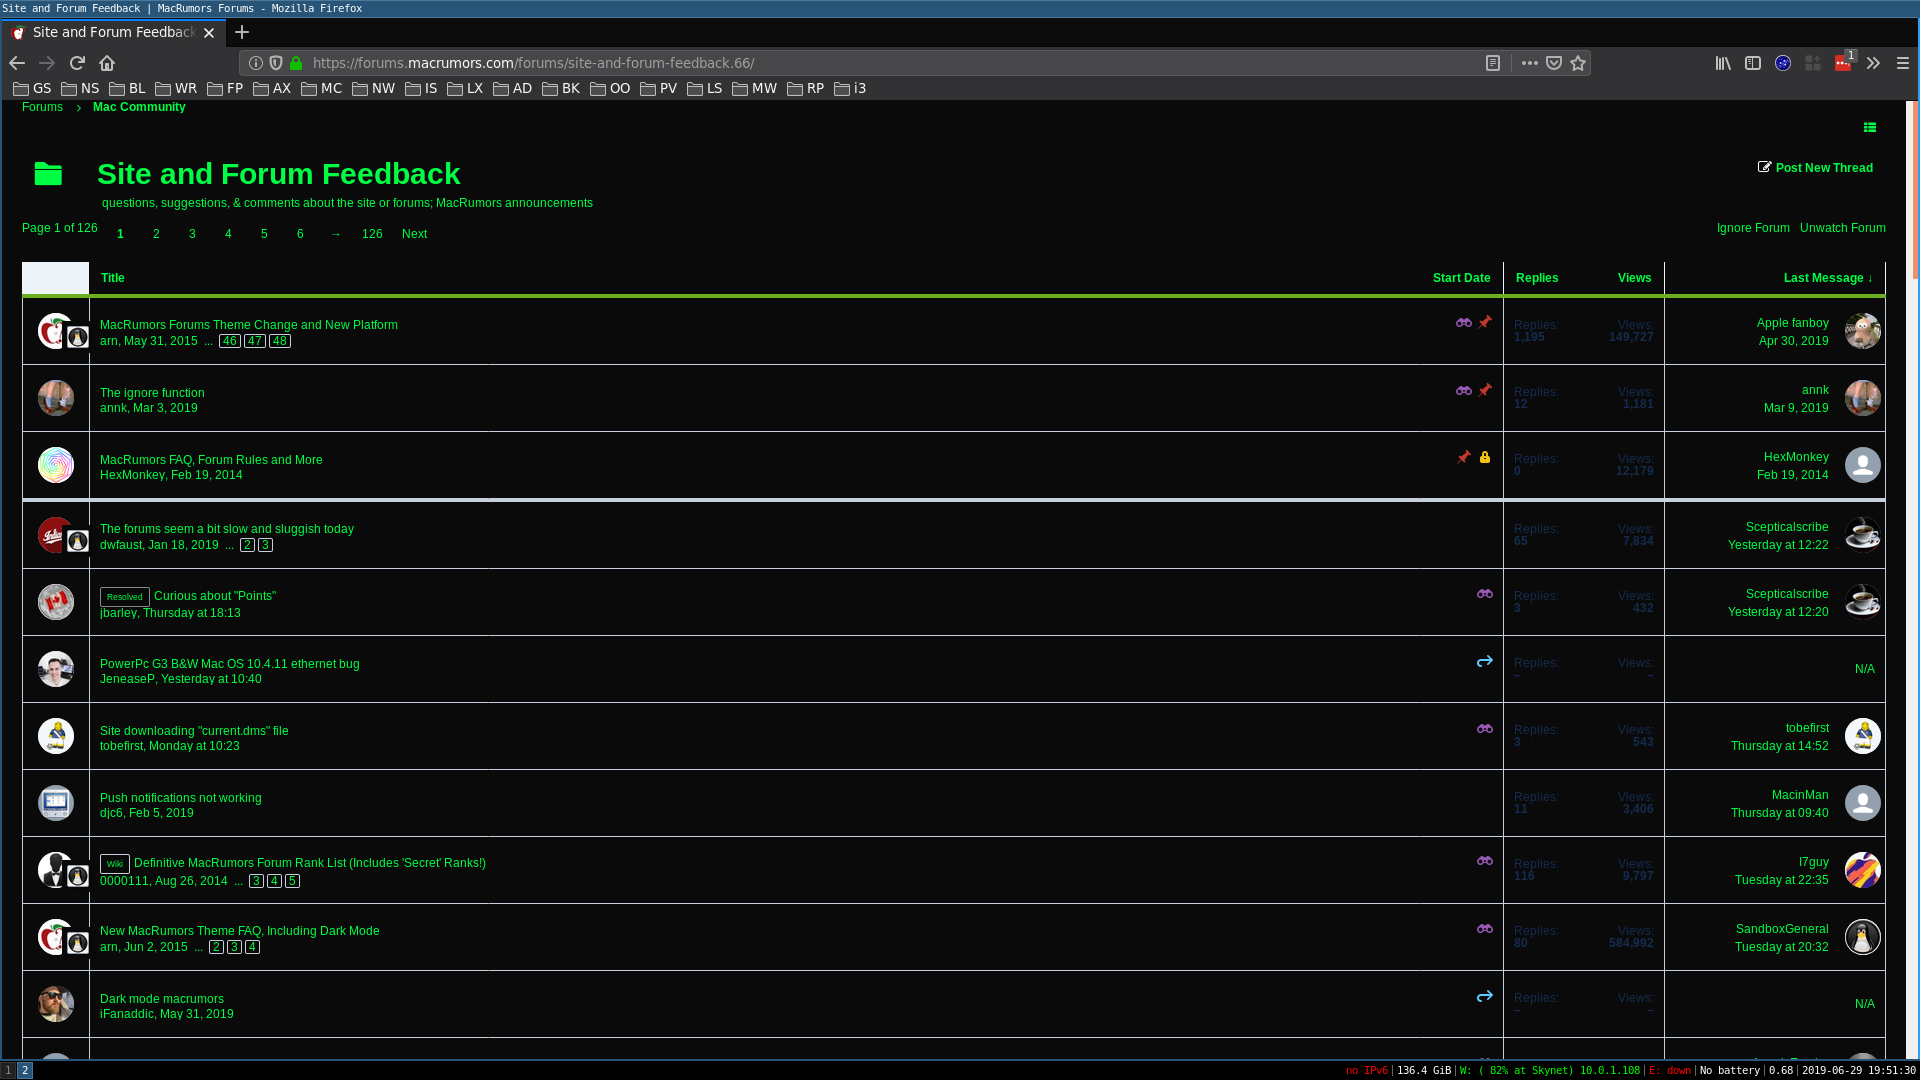Click the home button icon
Screen dimensions: 1920x1080
pos(107,63)
